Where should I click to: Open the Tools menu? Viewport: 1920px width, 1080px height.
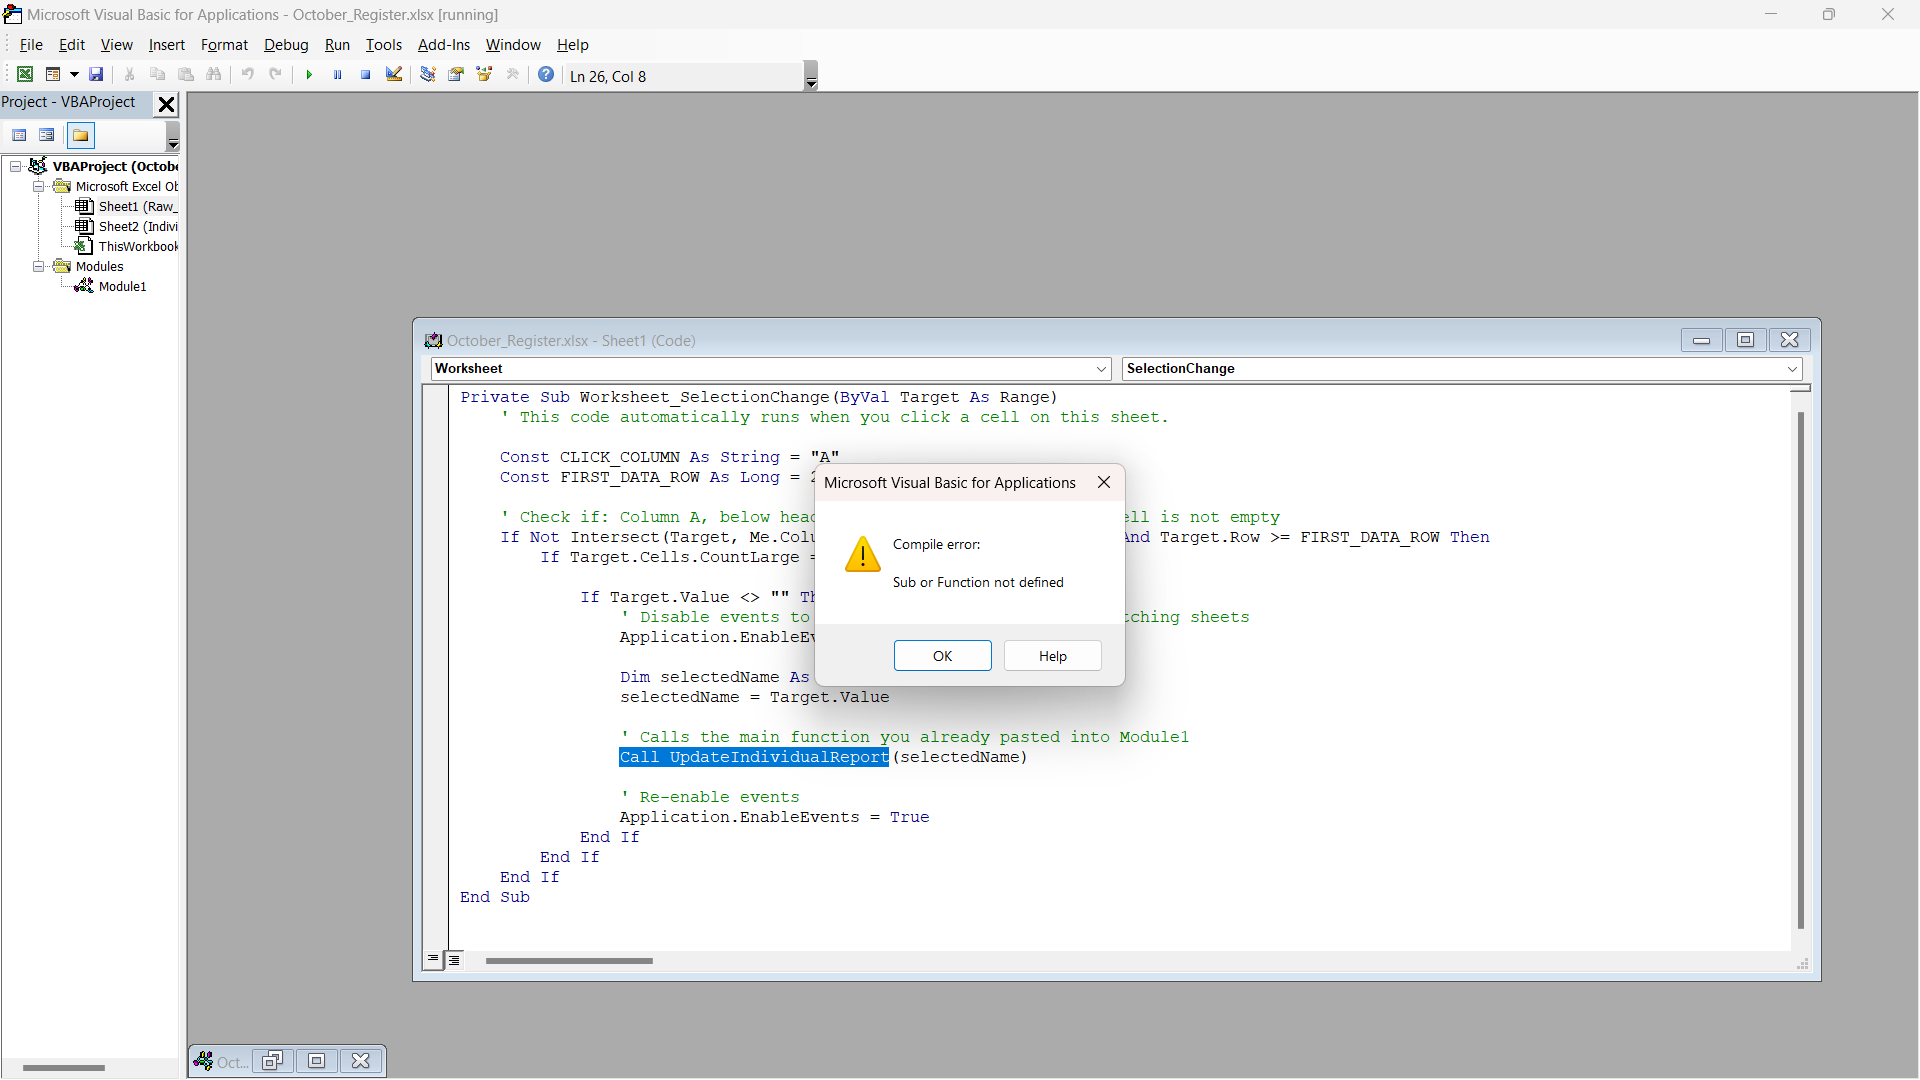[x=383, y=45]
